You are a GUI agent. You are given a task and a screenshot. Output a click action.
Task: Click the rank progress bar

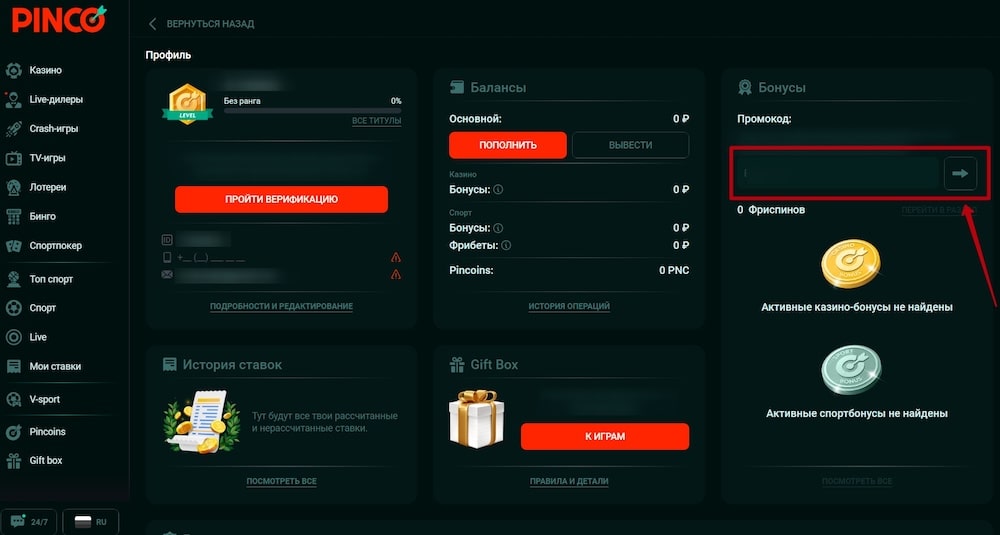click(312, 111)
